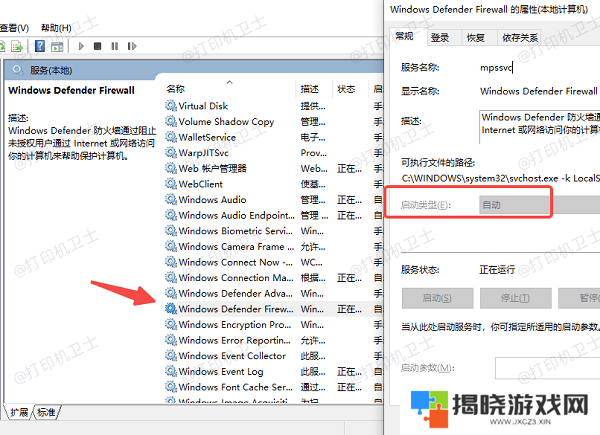The width and height of the screenshot is (600, 435).
Task: Select the Volume Shadow Copy gear icon
Action: (171, 121)
